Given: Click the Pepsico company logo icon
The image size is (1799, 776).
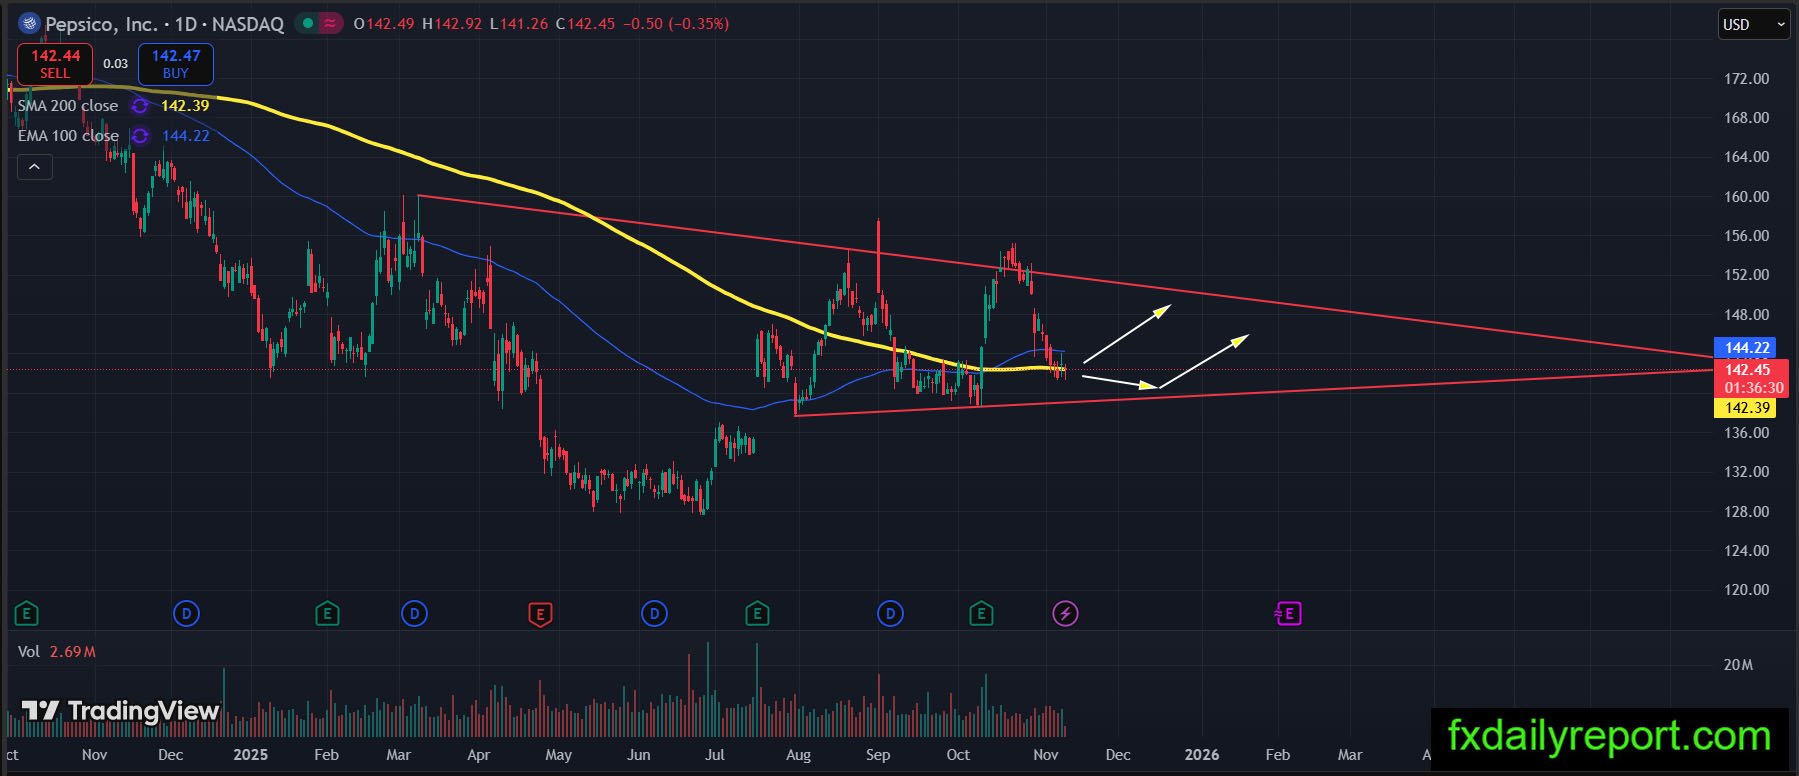Looking at the screenshot, I should pyautogui.click(x=29, y=23).
